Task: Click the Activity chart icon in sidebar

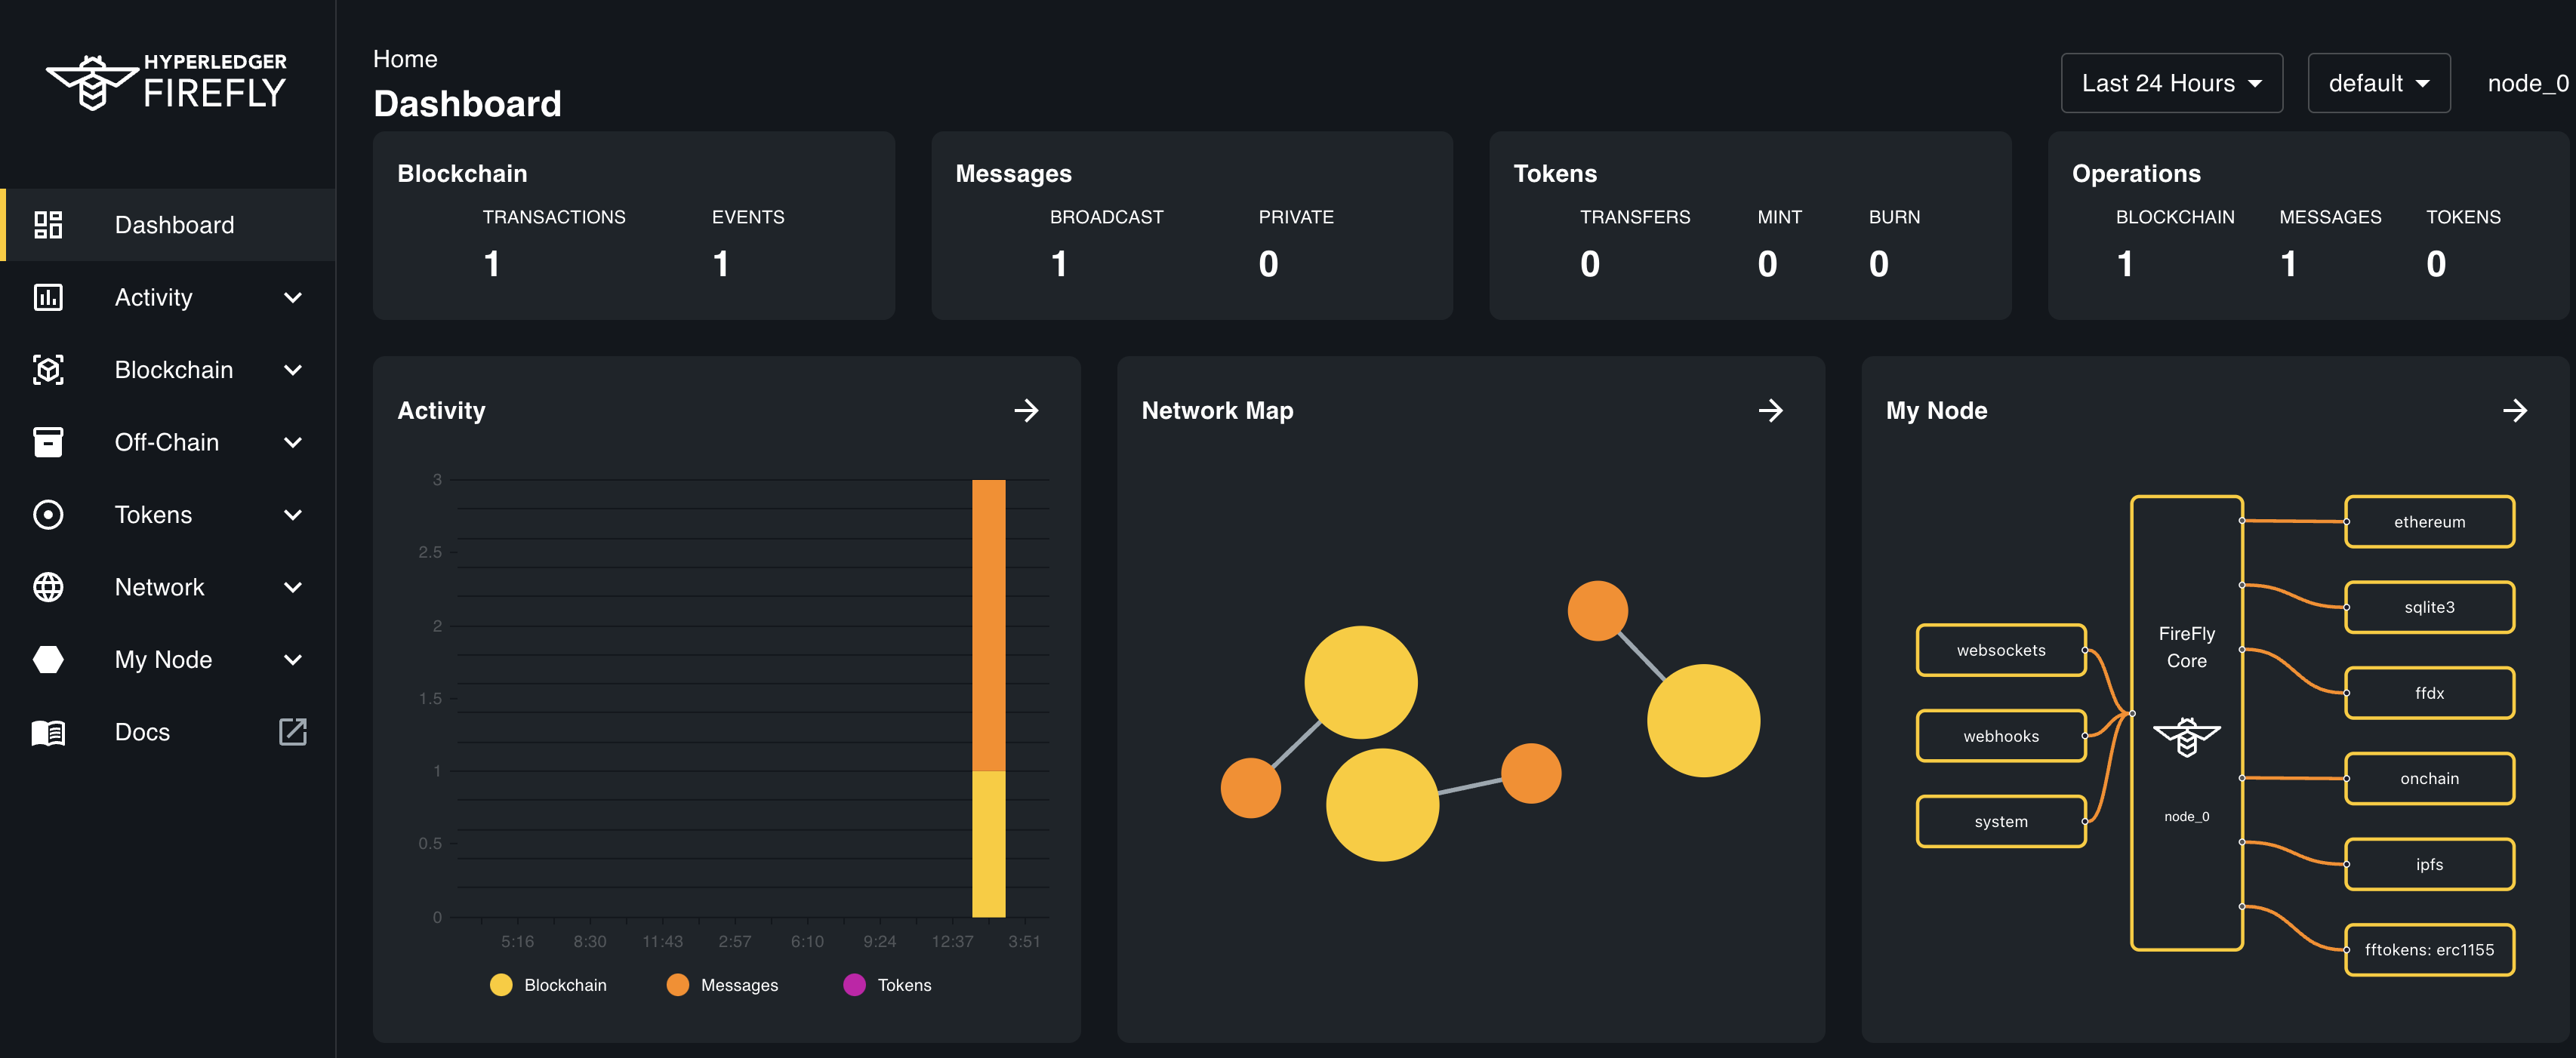Action: (x=48, y=297)
